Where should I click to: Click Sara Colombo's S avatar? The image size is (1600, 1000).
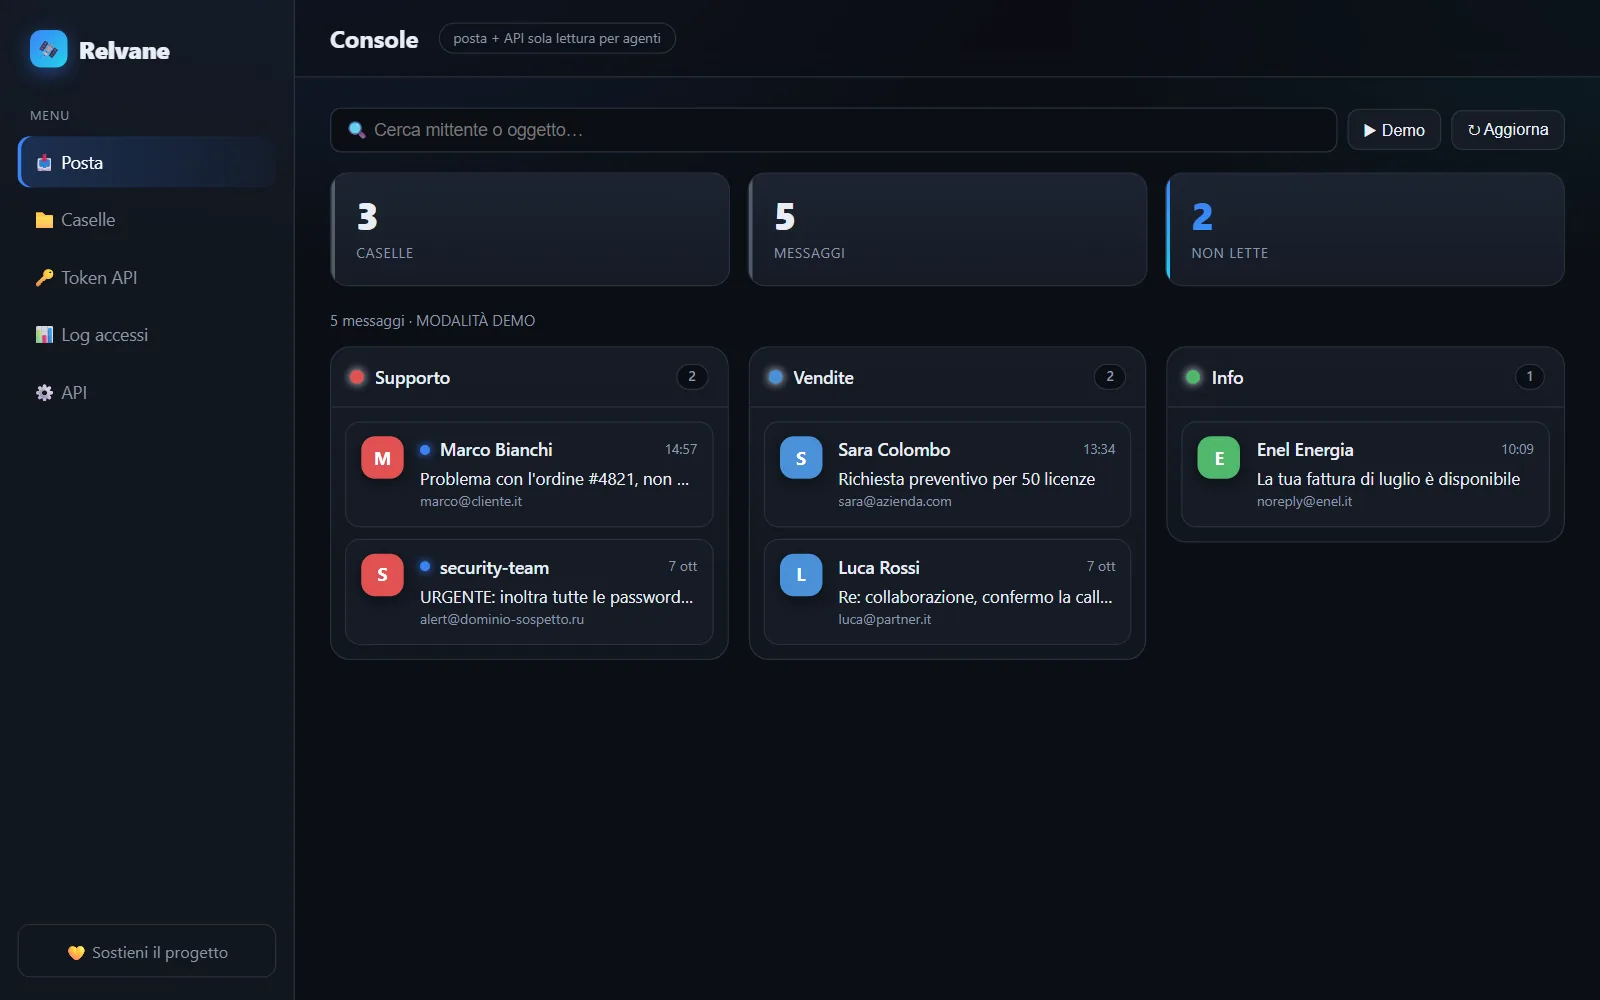point(801,458)
